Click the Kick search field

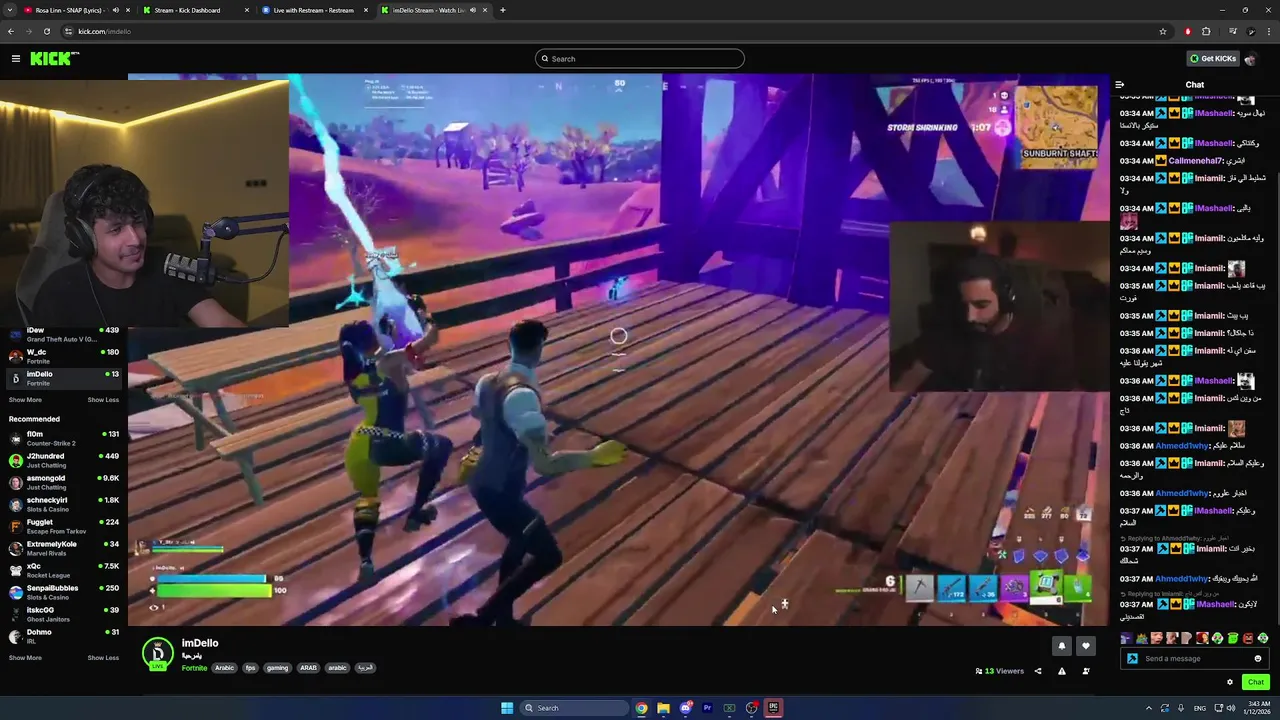point(640,59)
